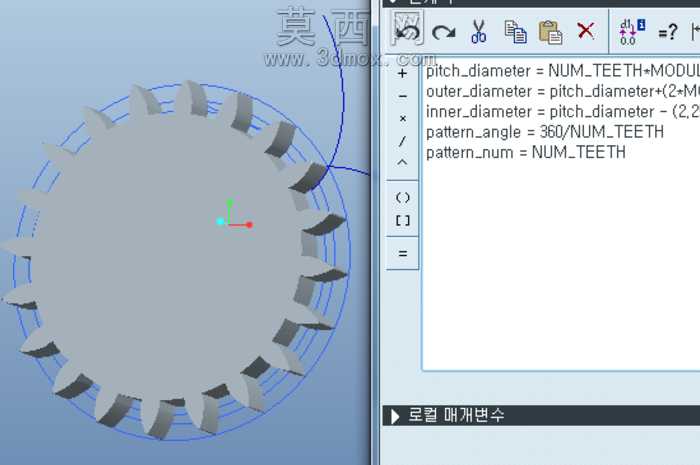Click the evaluate expression '=?' icon

(x=668, y=32)
